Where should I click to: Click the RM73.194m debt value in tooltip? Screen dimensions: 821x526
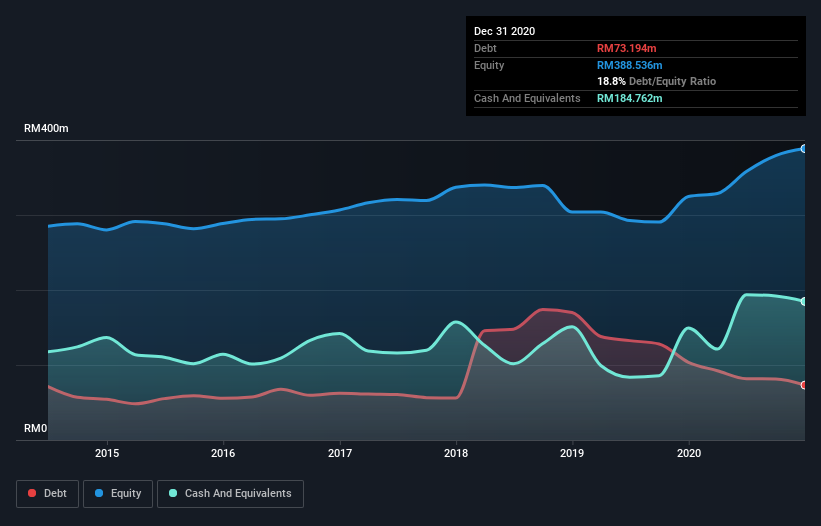(627, 48)
